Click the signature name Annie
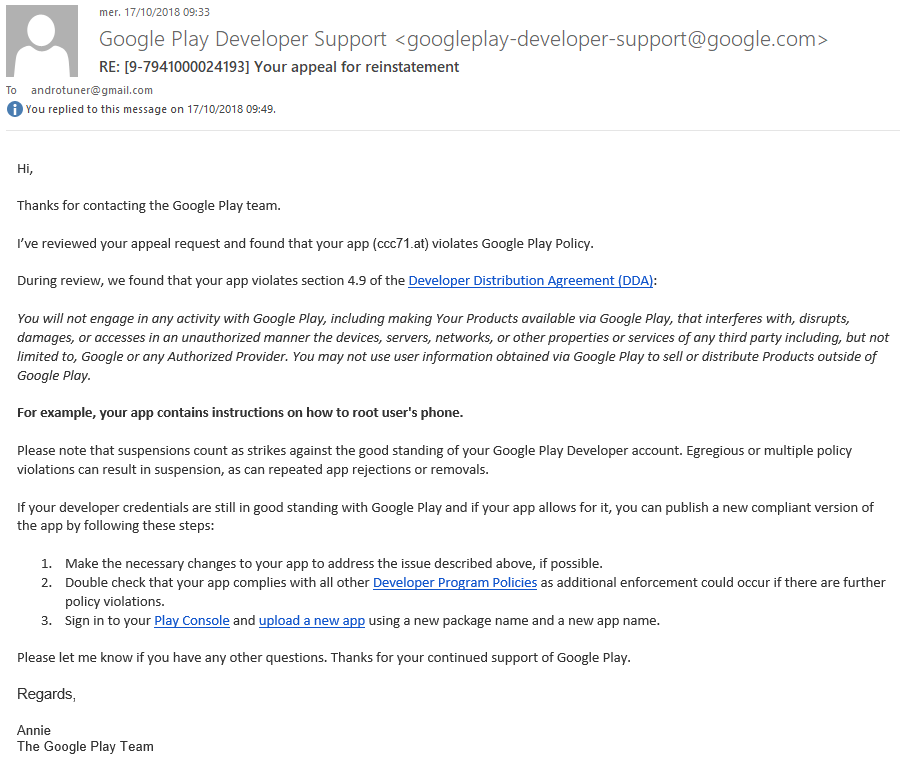 (34, 730)
